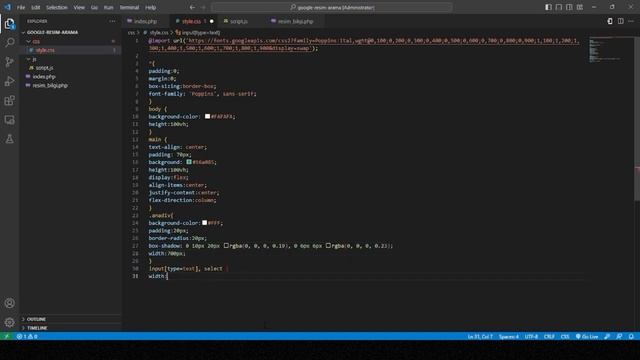The width and height of the screenshot is (640, 360).
Task: Open the Search view in activity bar
Action: [9, 42]
